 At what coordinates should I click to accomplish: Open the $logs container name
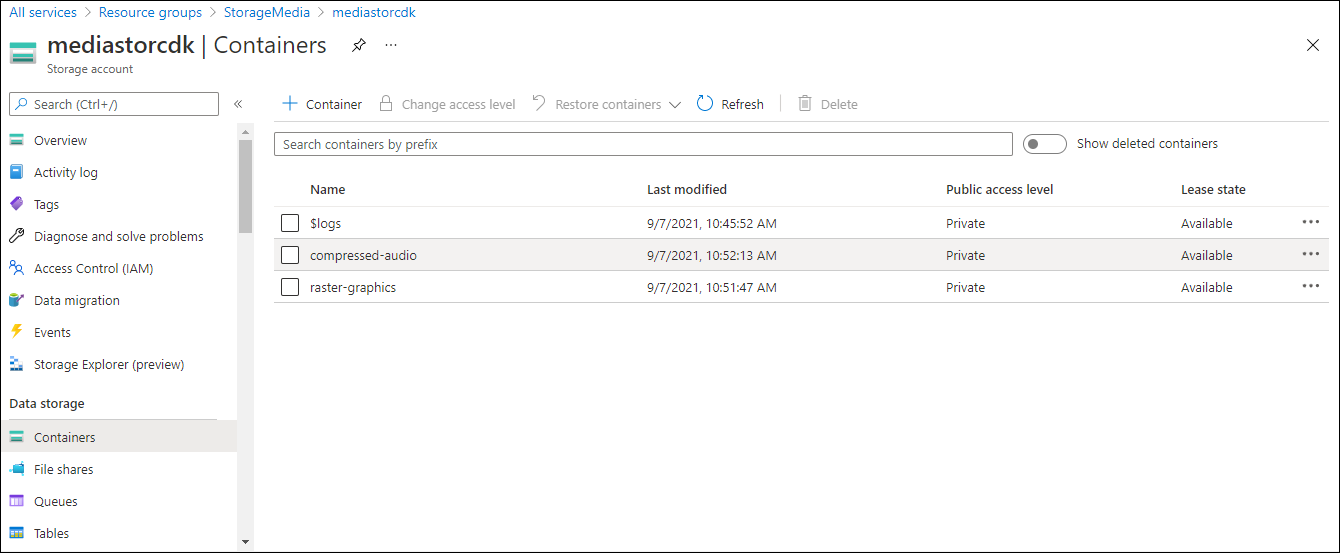[326, 223]
